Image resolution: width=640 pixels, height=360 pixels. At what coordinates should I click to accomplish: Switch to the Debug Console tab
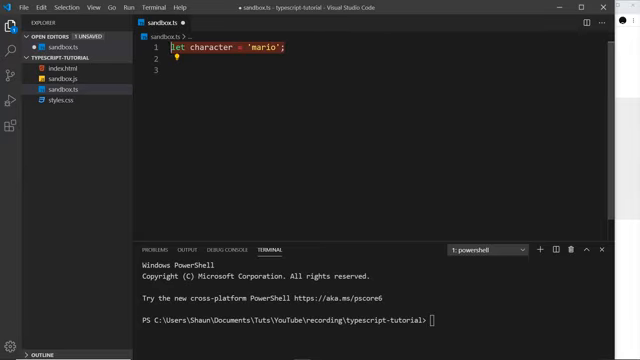coord(227,250)
